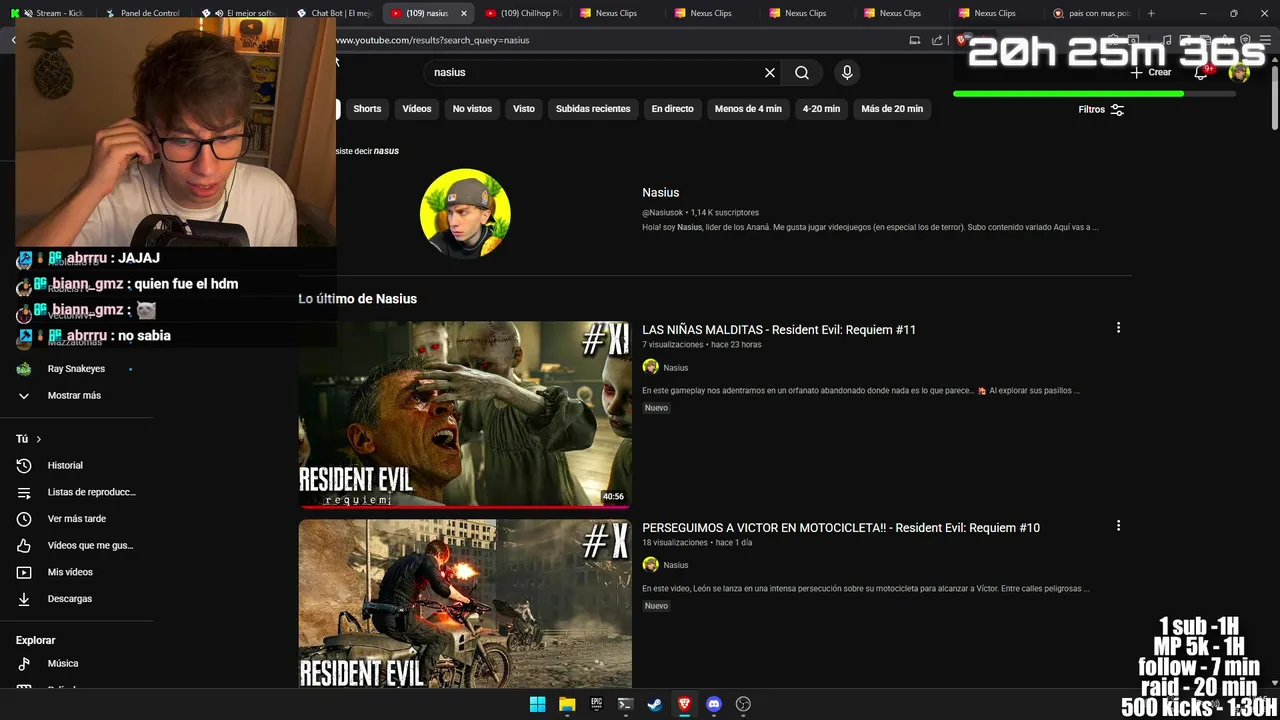Image resolution: width=1280 pixels, height=720 pixels.
Task: Click the install app icon in address bar
Action: [x=914, y=40]
